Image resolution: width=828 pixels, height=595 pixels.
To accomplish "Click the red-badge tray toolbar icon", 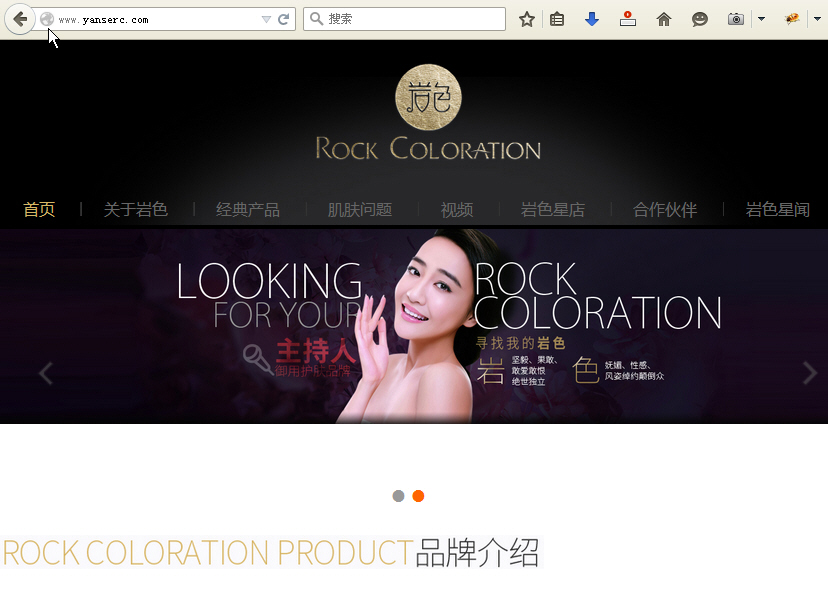I will tap(627, 19).
